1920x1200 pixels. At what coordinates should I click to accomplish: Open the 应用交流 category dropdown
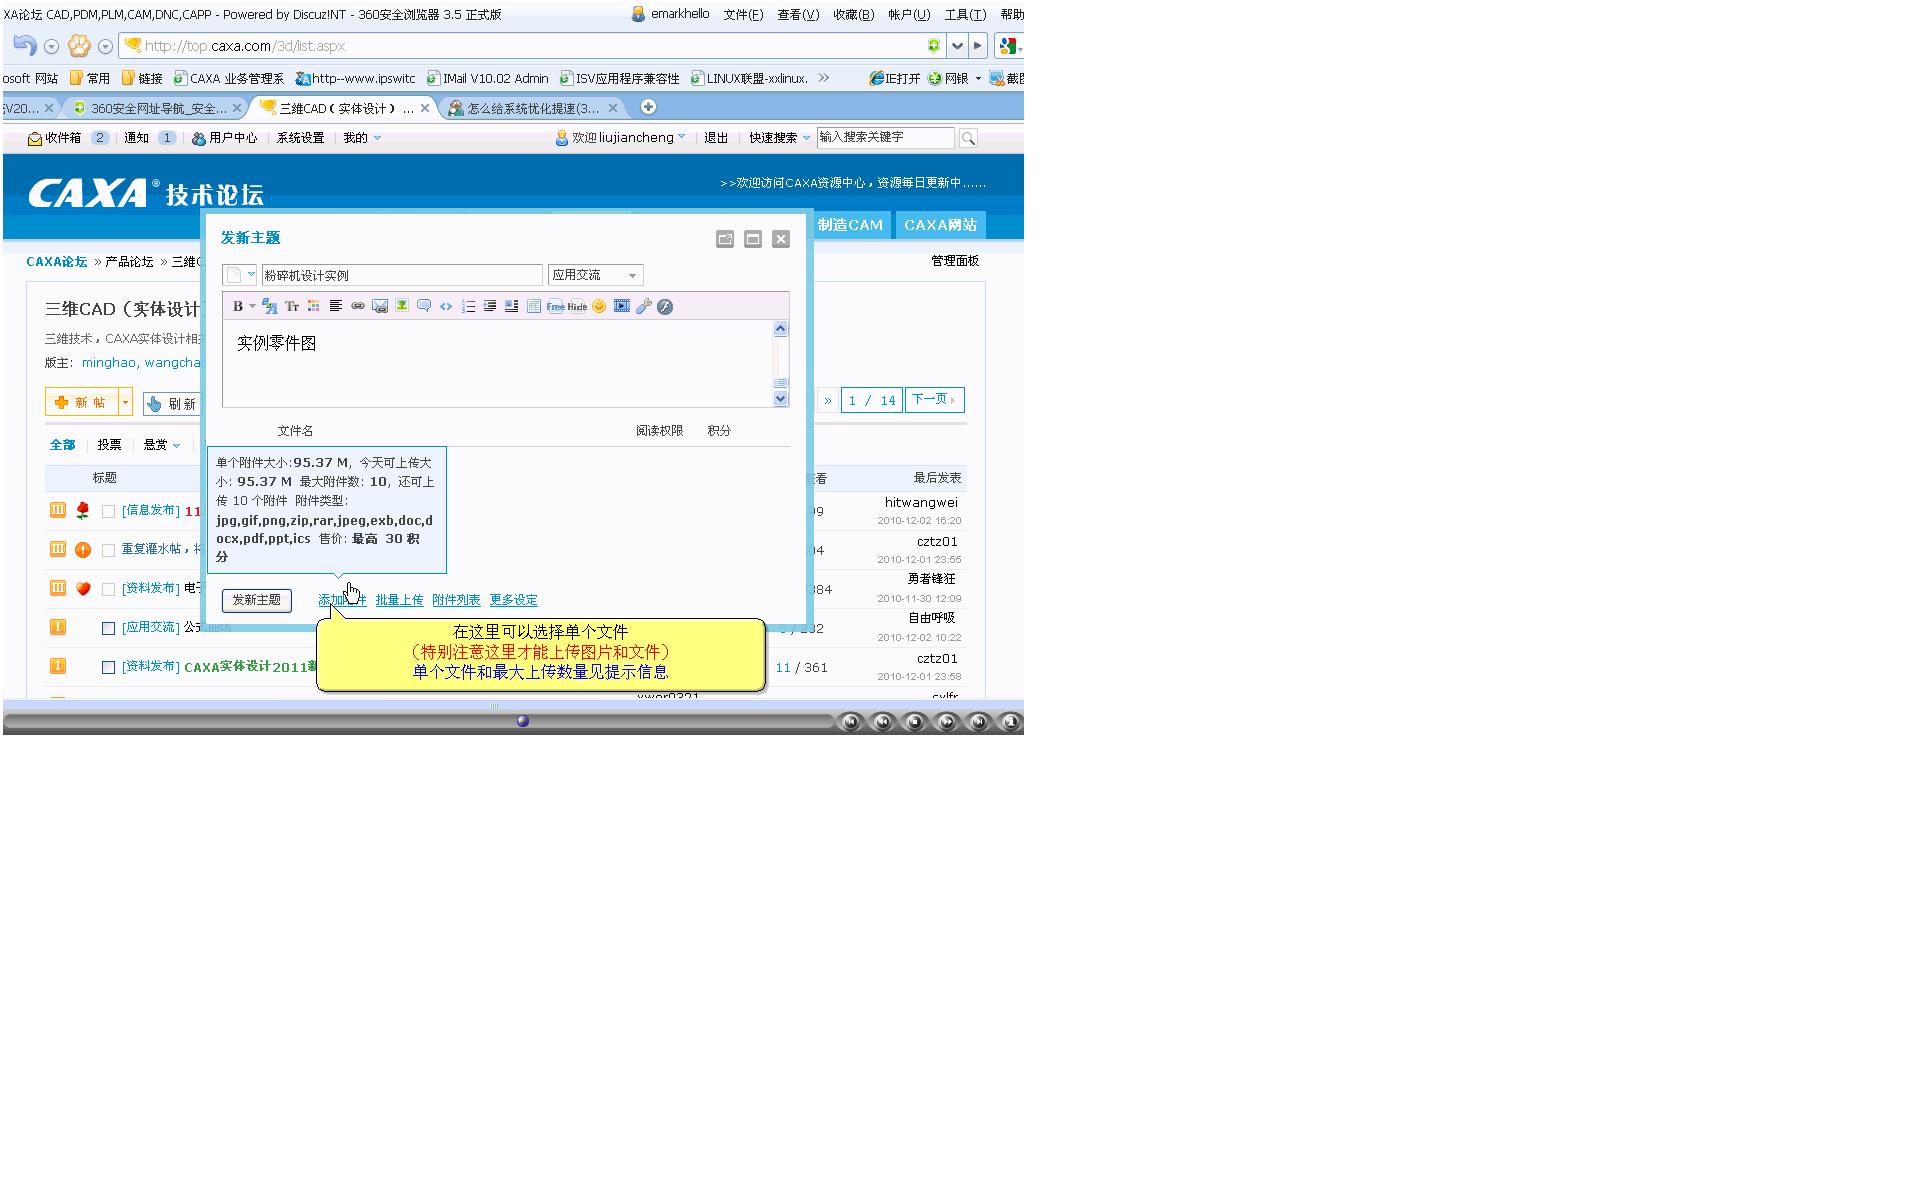tap(595, 275)
